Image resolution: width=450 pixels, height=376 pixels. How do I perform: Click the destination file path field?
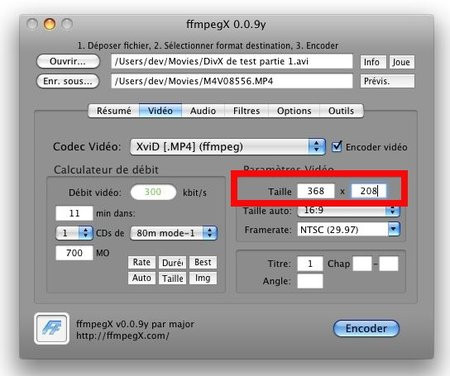[x=232, y=81]
